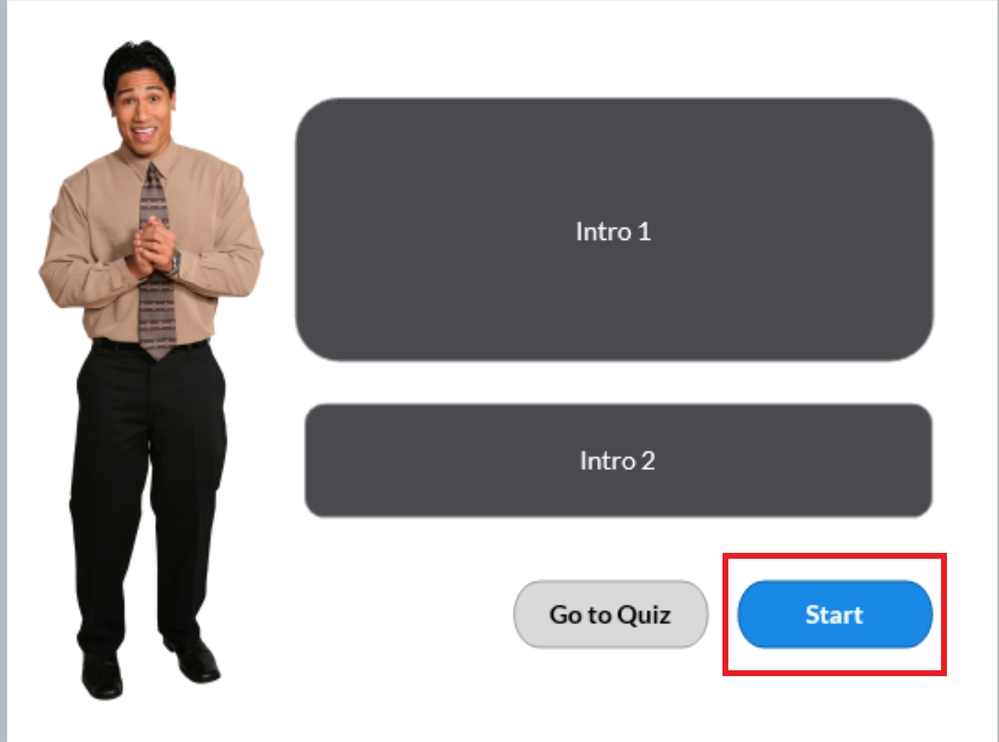The height and width of the screenshot is (742, 999).
Task: Select the Intro 2 dark panel
Action: 618,460
